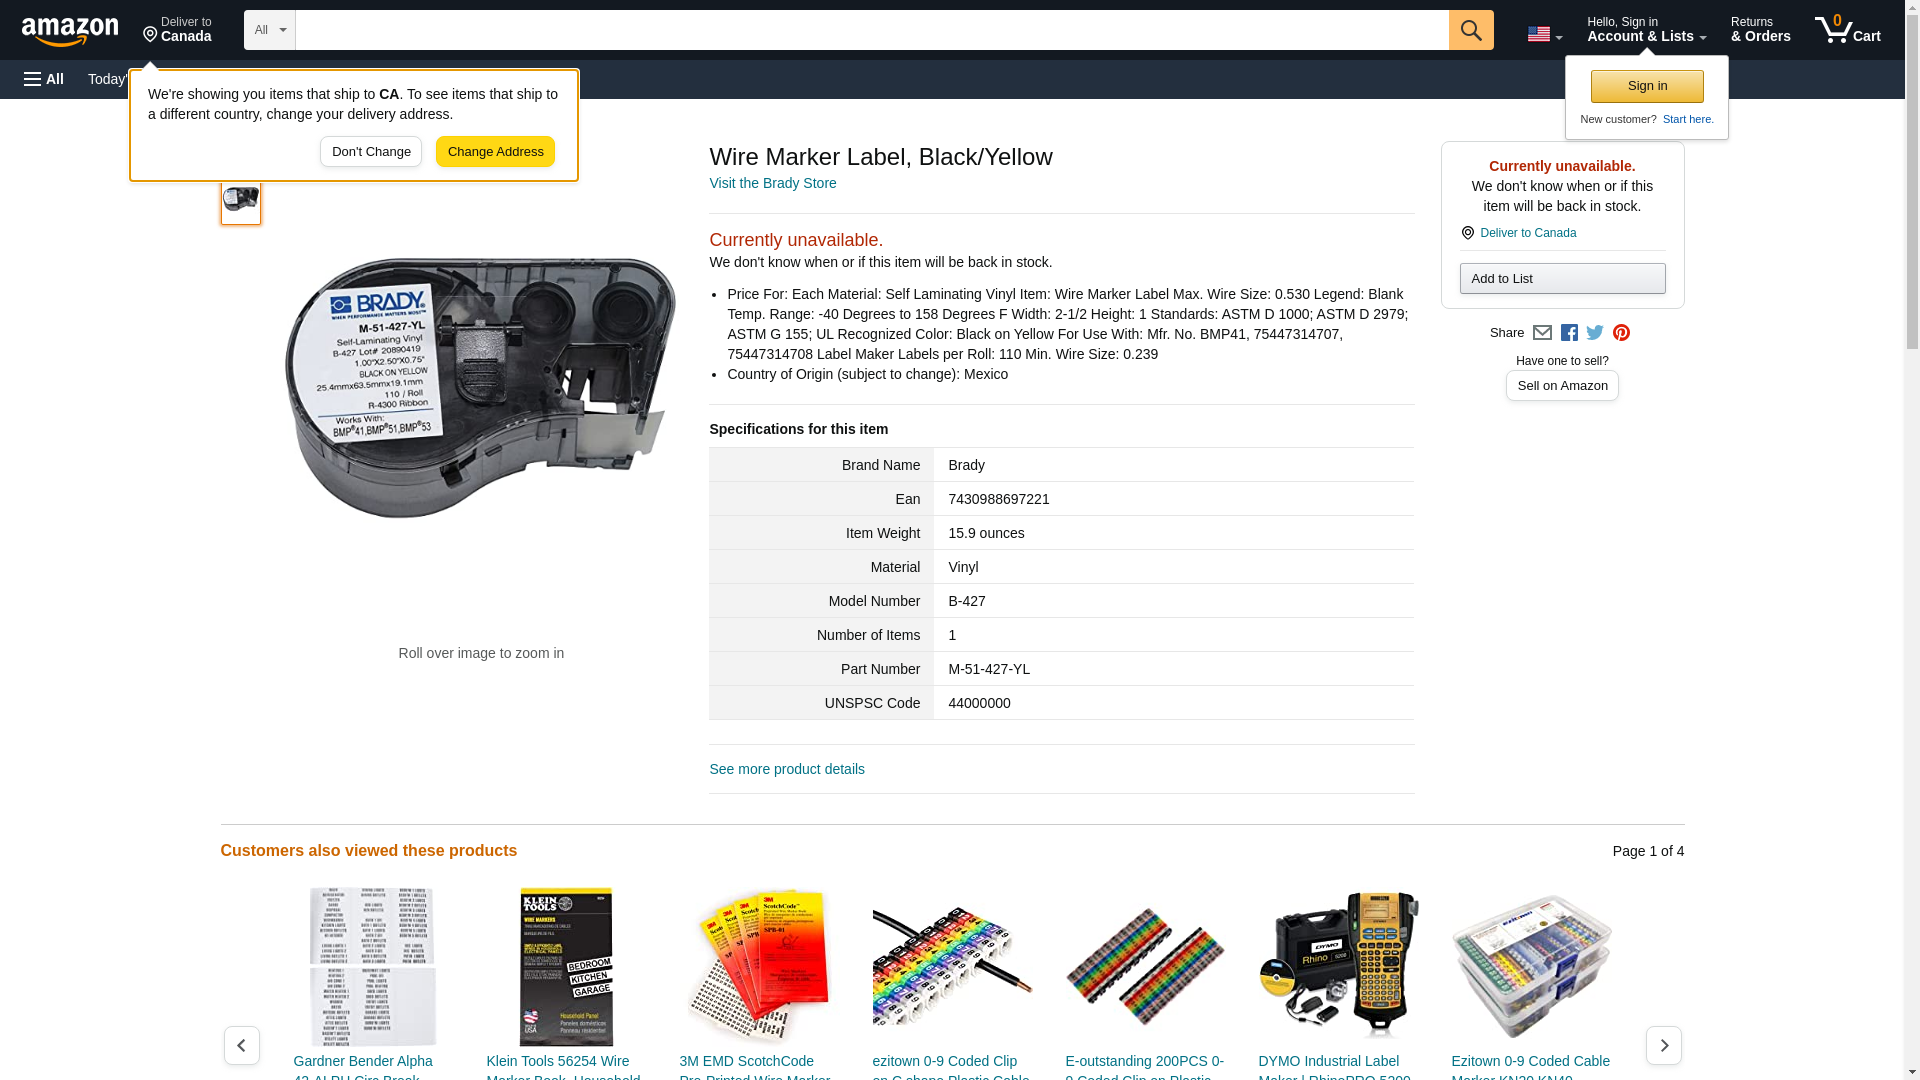Open Visit the Brady Store link

pos(773,183)
